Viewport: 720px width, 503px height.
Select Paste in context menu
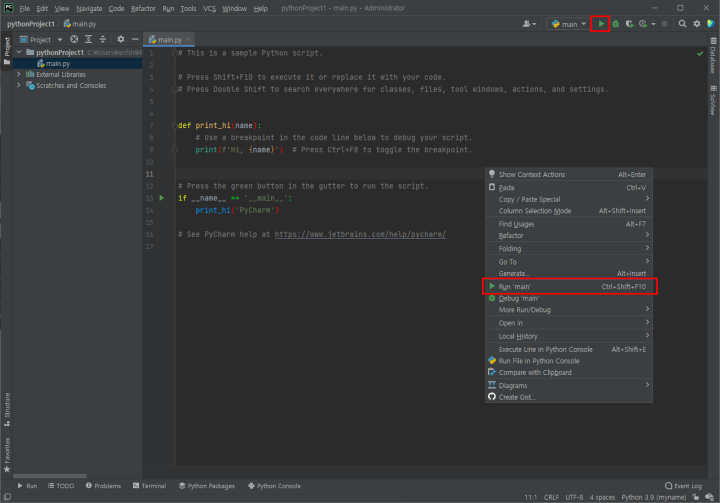coord(569,188)
